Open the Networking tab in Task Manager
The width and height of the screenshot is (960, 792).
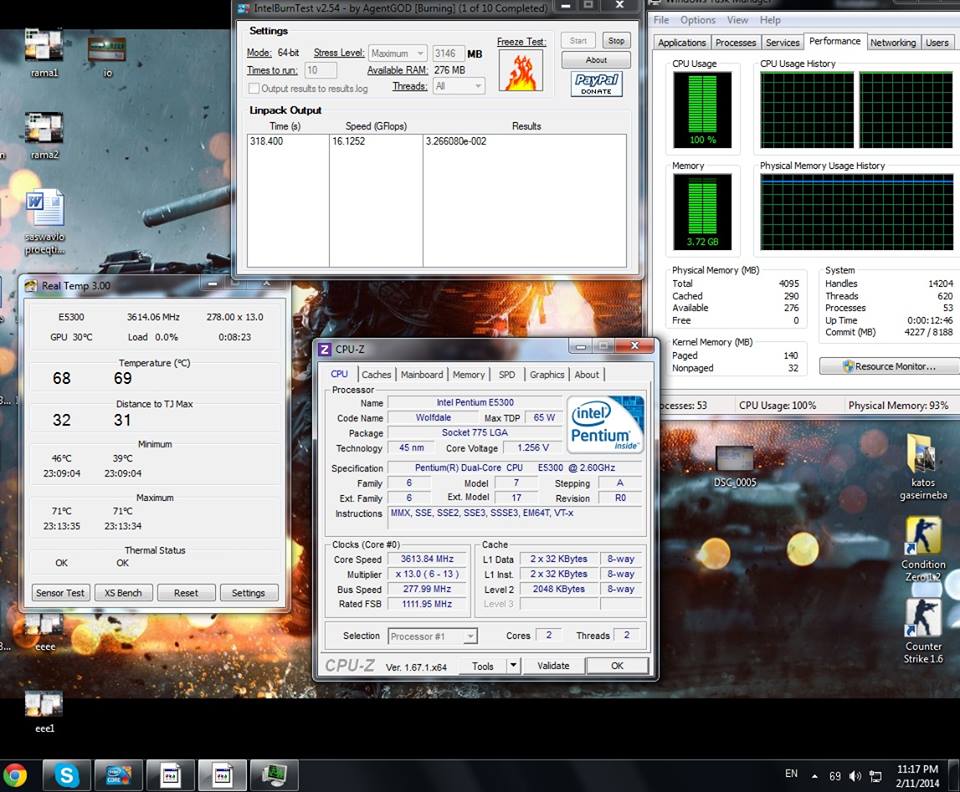point(892,43)
